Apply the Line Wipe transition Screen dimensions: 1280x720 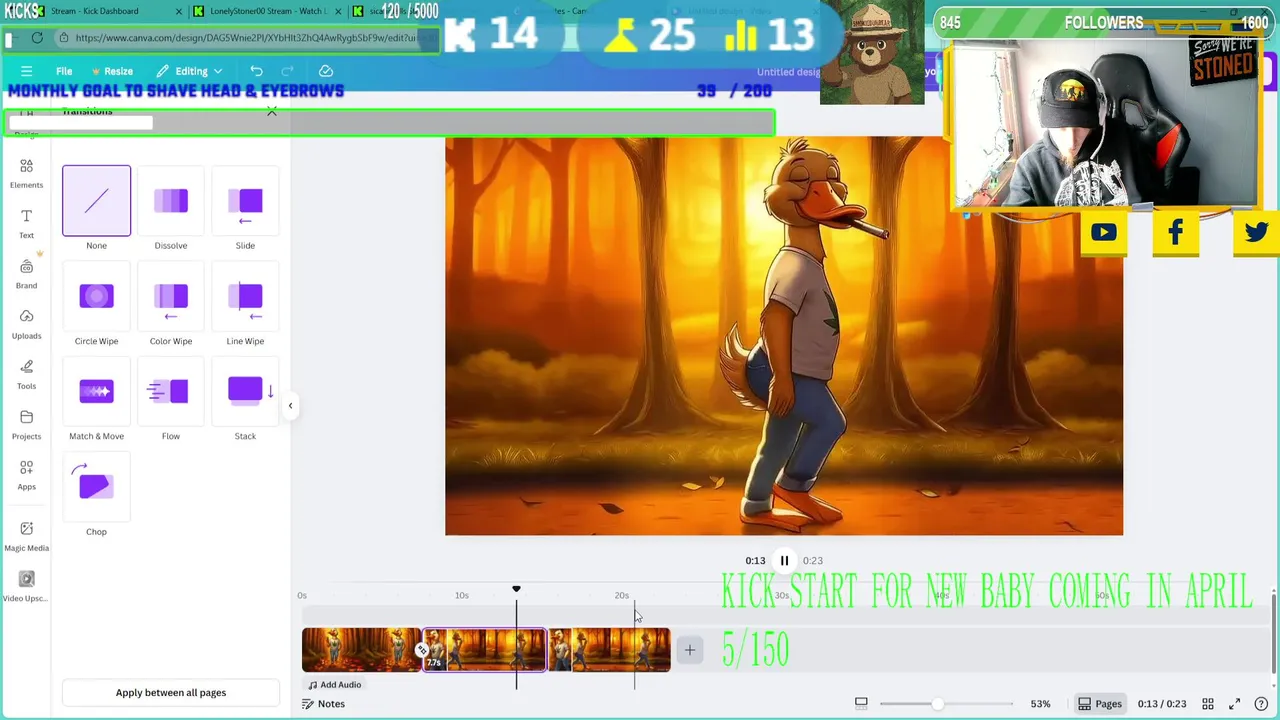245,296
